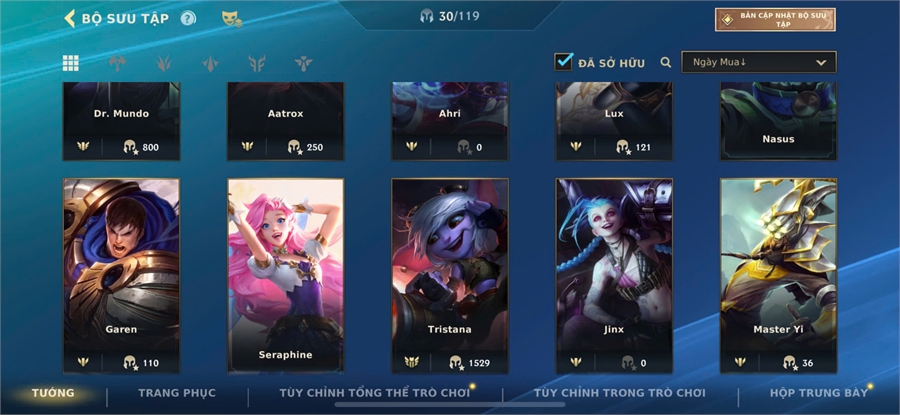The height and width of the screenshot is (415, 900).
Task: Open the help question mark icon
Action: (x=188, y=18)
